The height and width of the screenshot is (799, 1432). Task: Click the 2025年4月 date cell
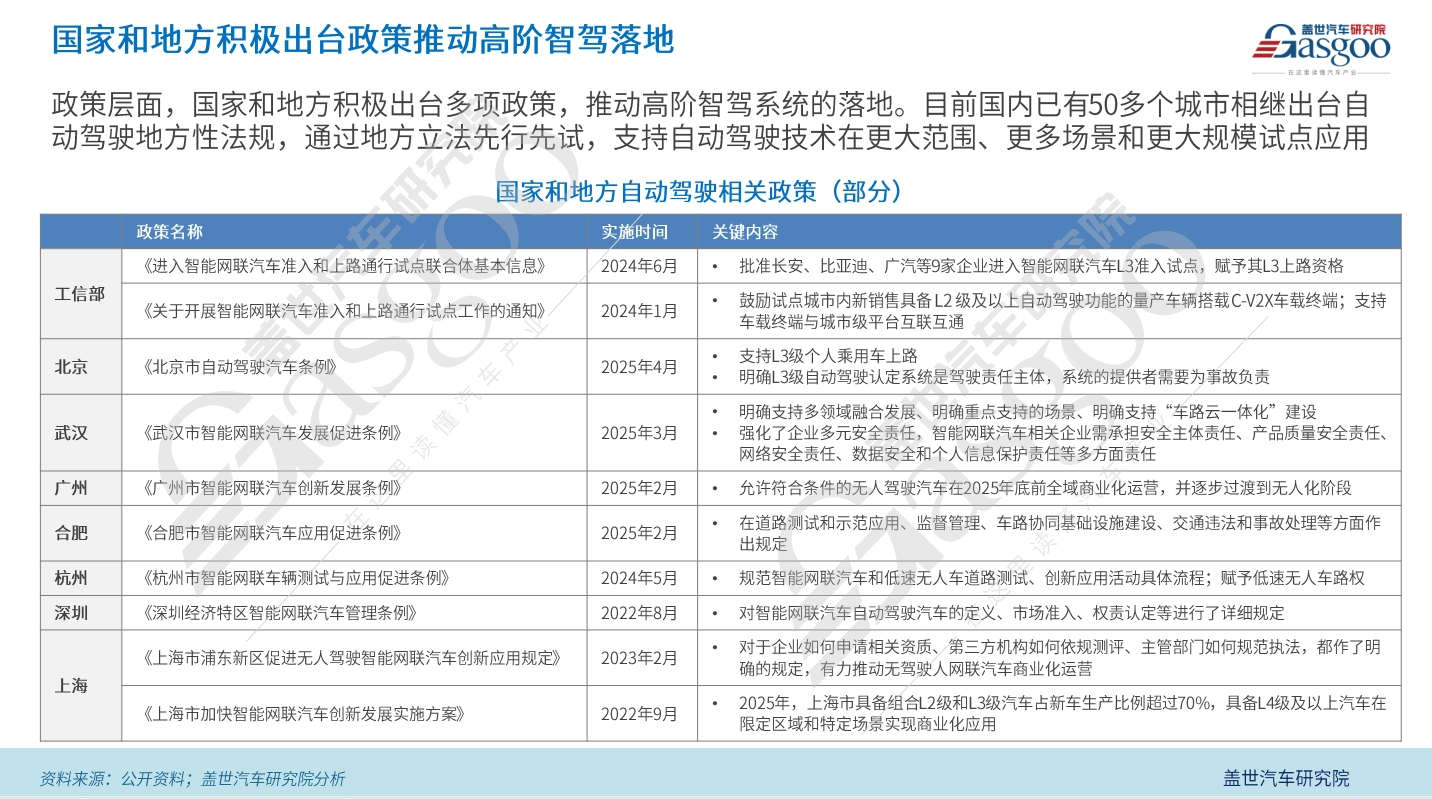(639, 367)
